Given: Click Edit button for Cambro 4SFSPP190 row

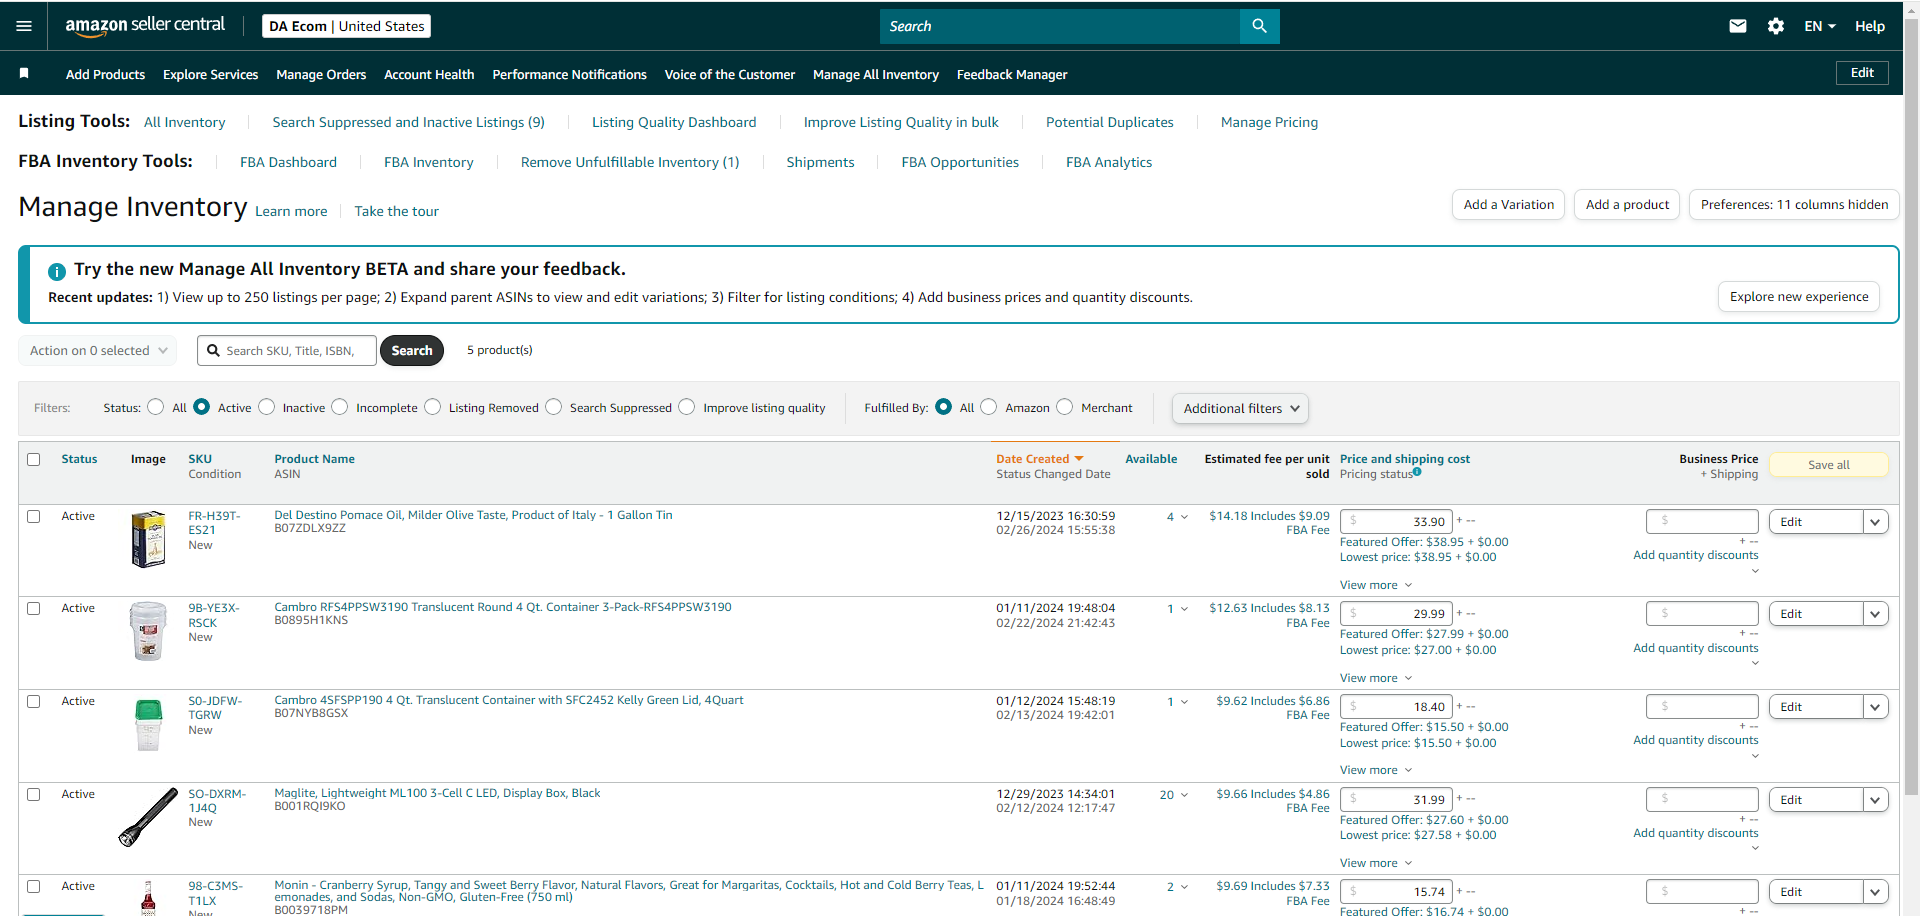Looking at the screenshot, I should pos(1816,707).
